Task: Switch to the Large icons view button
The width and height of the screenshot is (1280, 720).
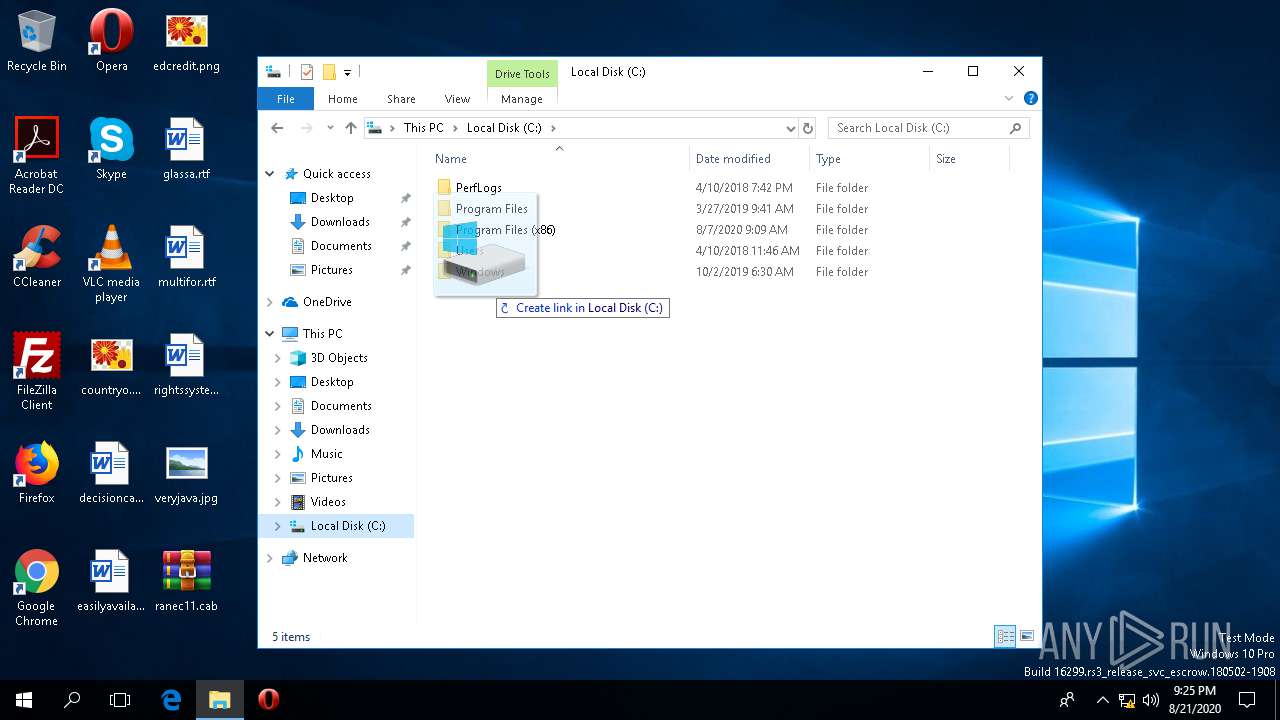Action: coord(1027,636)
